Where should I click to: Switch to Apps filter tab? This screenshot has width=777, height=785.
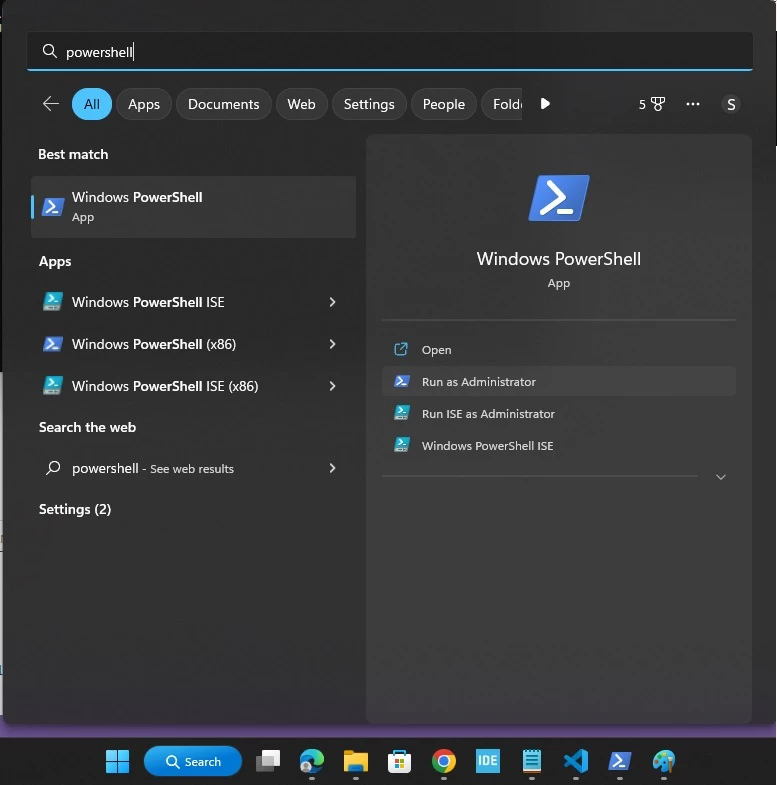click(x=144, y=104)
